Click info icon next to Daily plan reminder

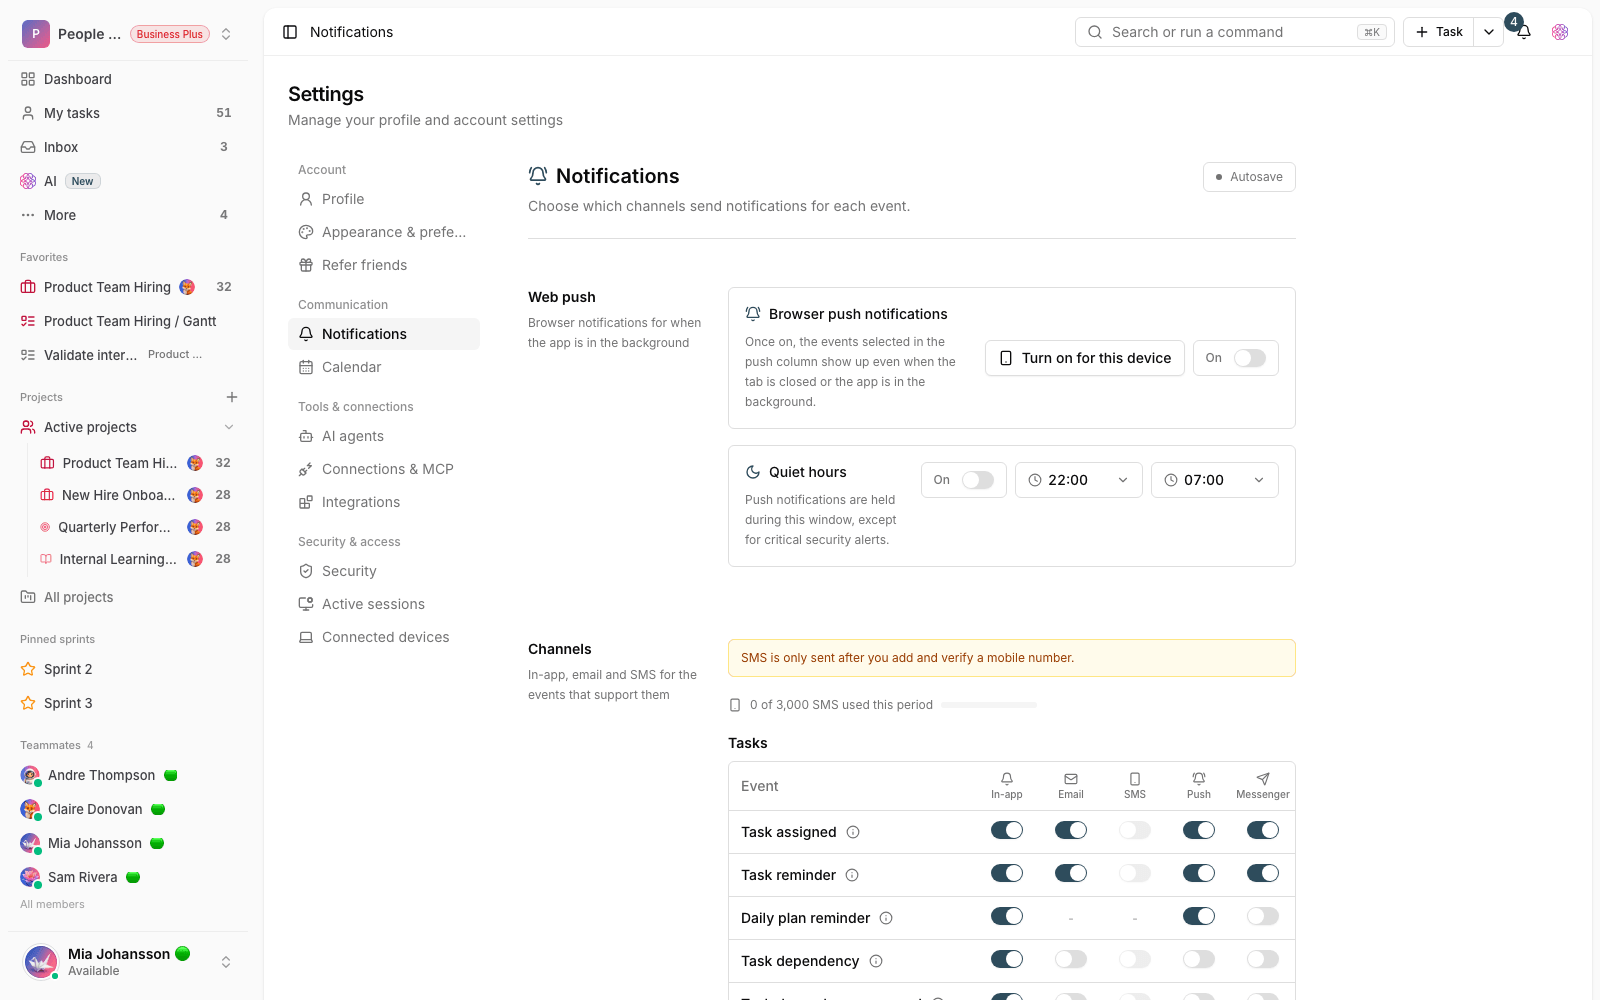click(886, 918)
